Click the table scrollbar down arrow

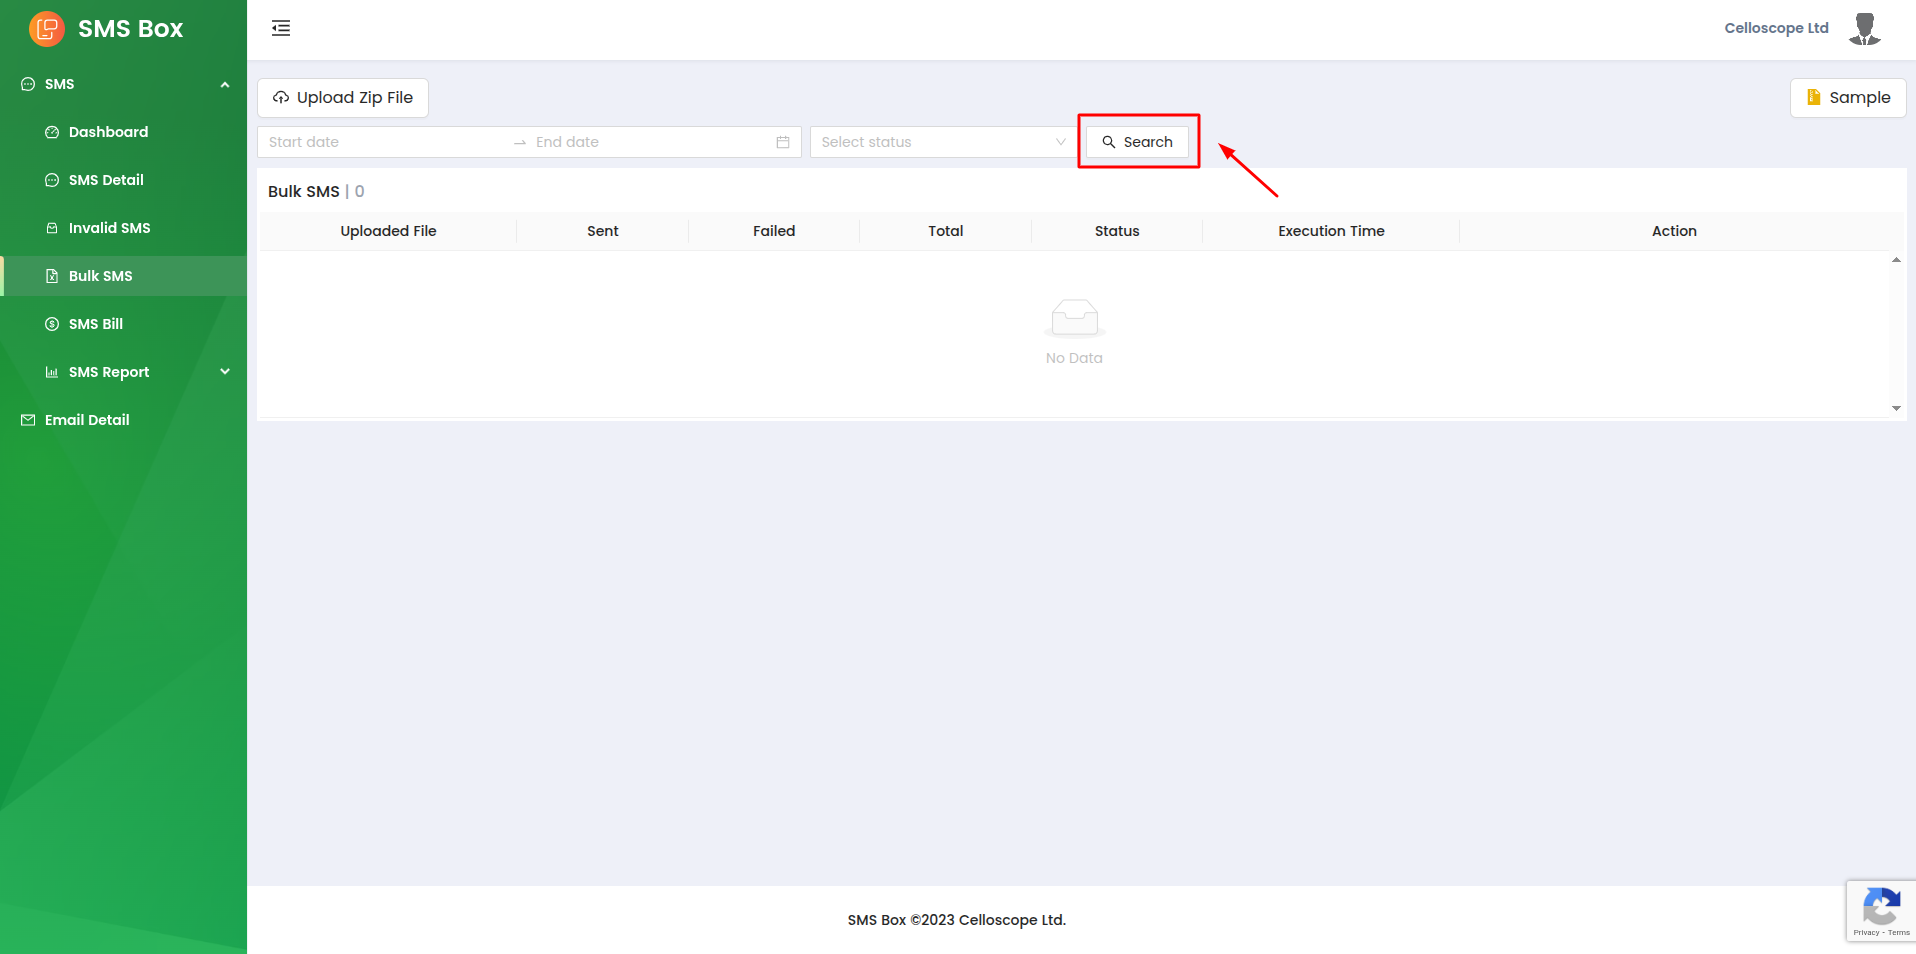(x=1896, y=408)
